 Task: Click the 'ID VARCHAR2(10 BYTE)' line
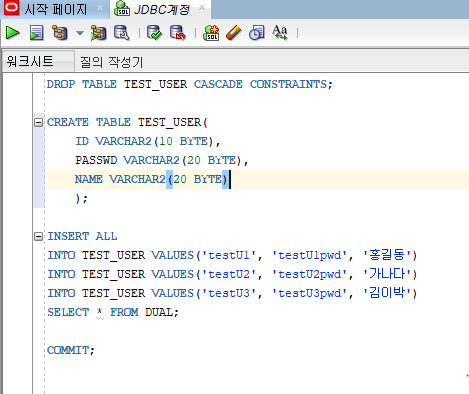(147, 141)
